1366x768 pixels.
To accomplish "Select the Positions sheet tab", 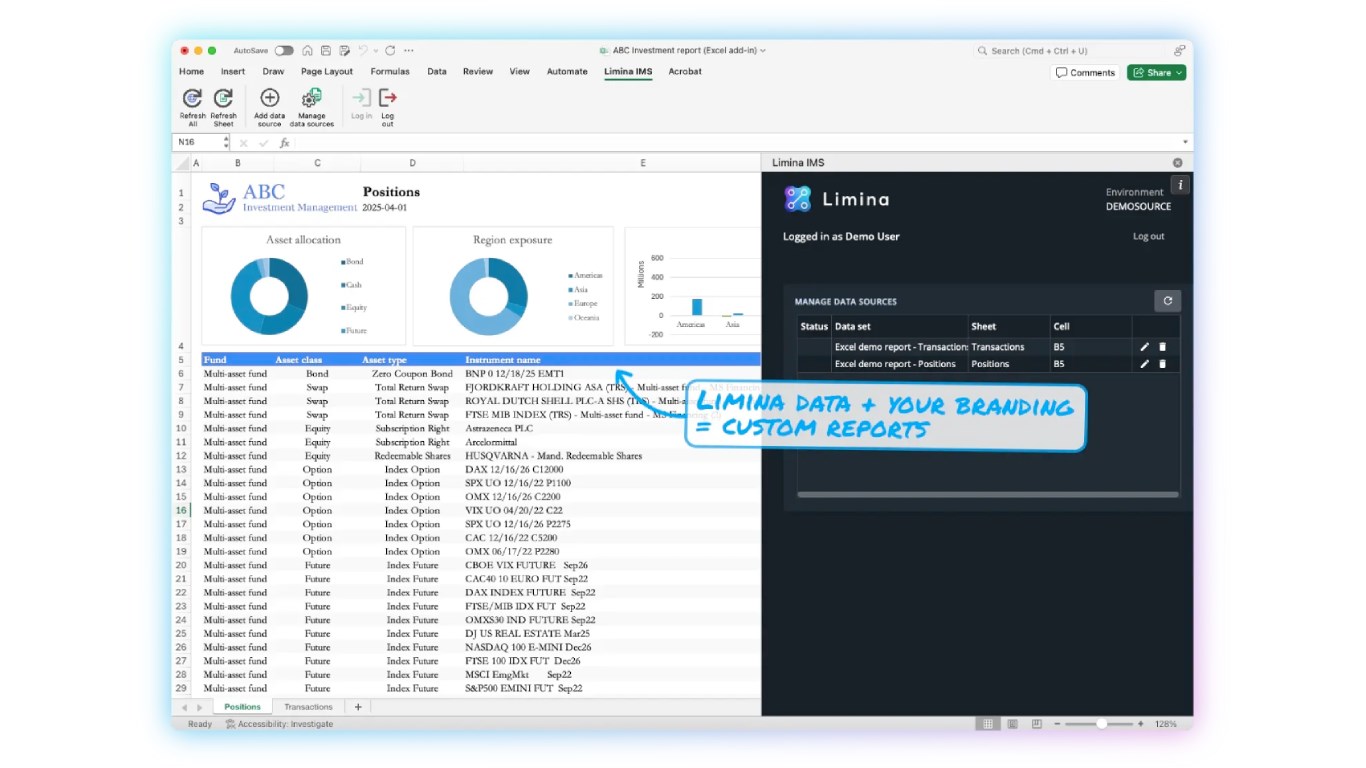I will click(x=242, y=707).
